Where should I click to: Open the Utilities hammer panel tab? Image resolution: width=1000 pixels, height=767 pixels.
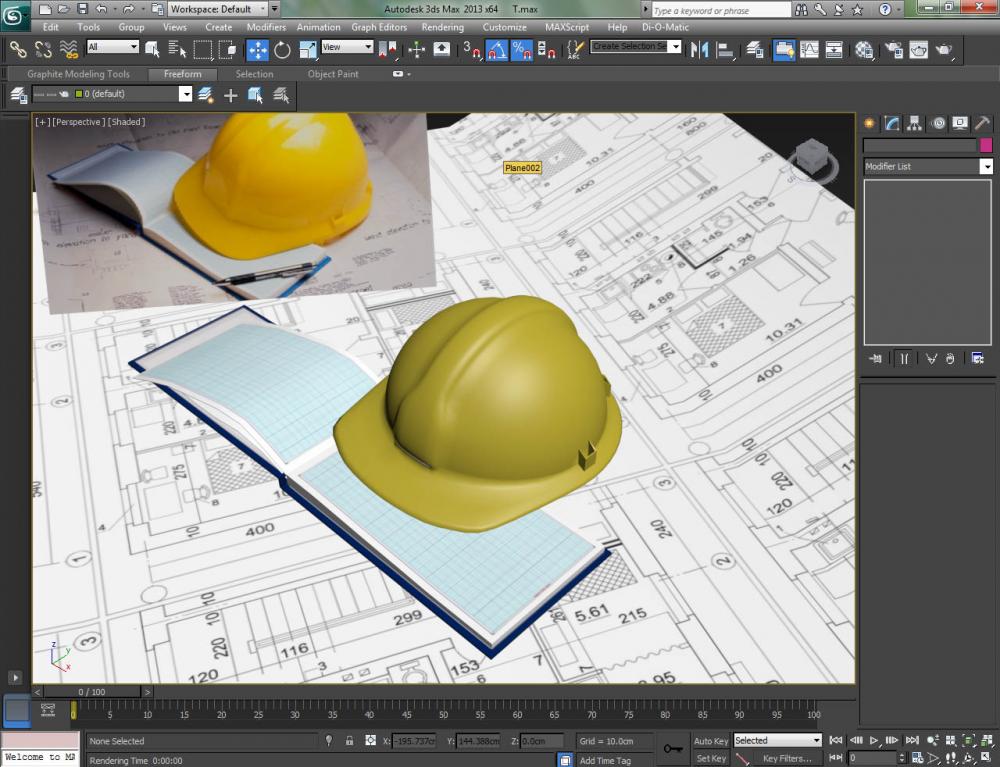click(982, 123)
